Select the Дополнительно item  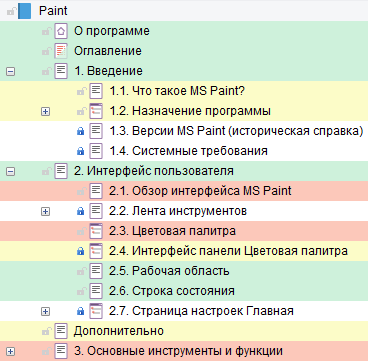(x=119, y=331)
